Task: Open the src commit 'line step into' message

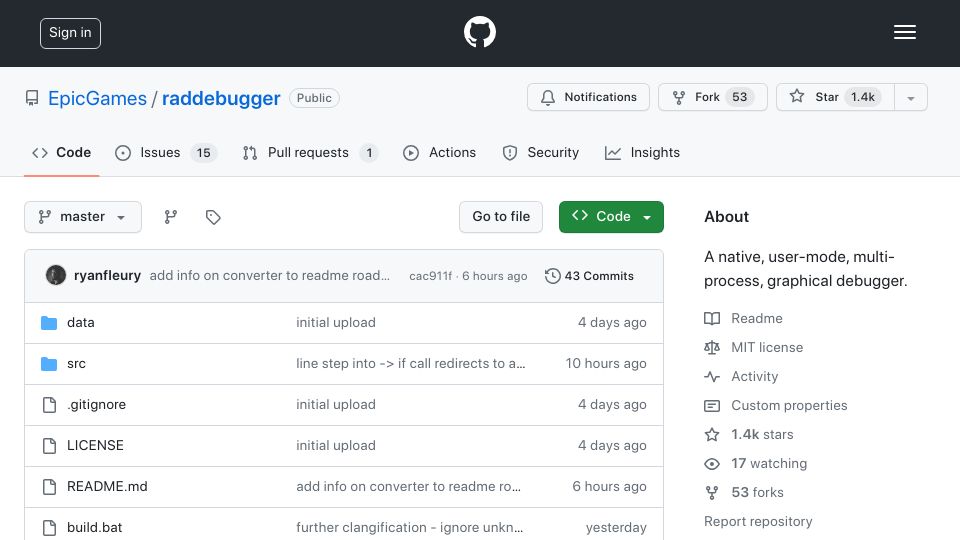Action: point(410,364)
